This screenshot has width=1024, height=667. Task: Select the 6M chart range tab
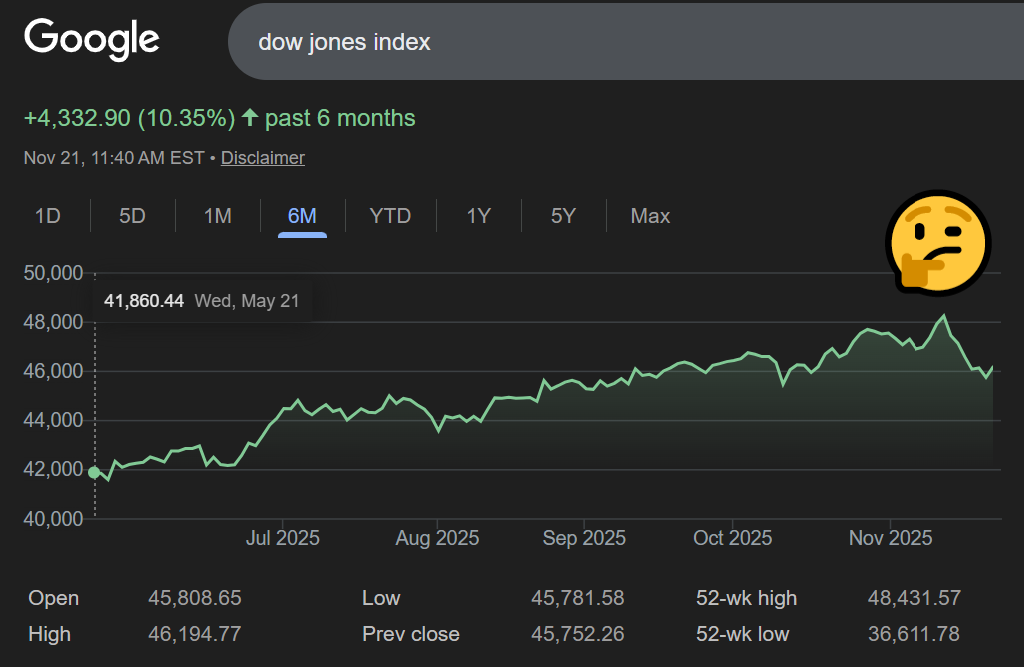302,216
